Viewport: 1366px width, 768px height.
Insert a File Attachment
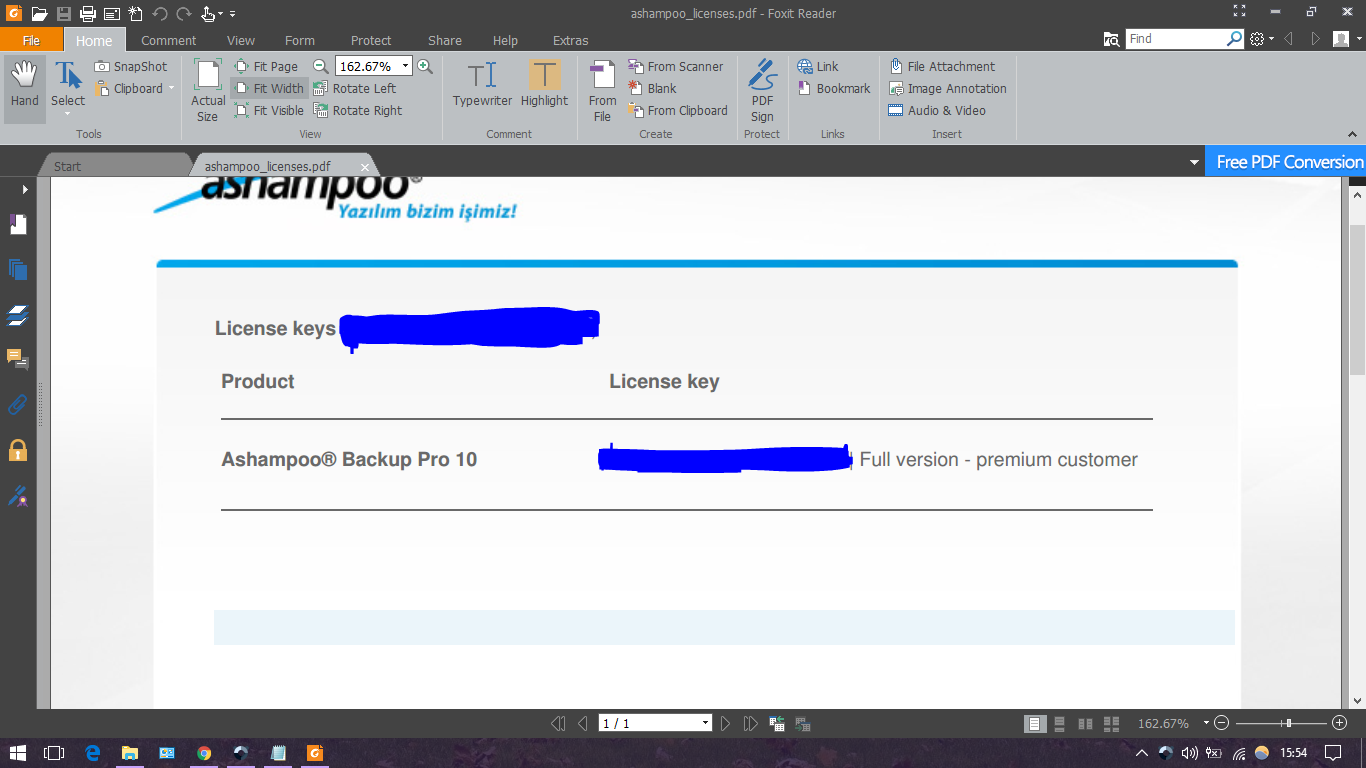point(942,66)
